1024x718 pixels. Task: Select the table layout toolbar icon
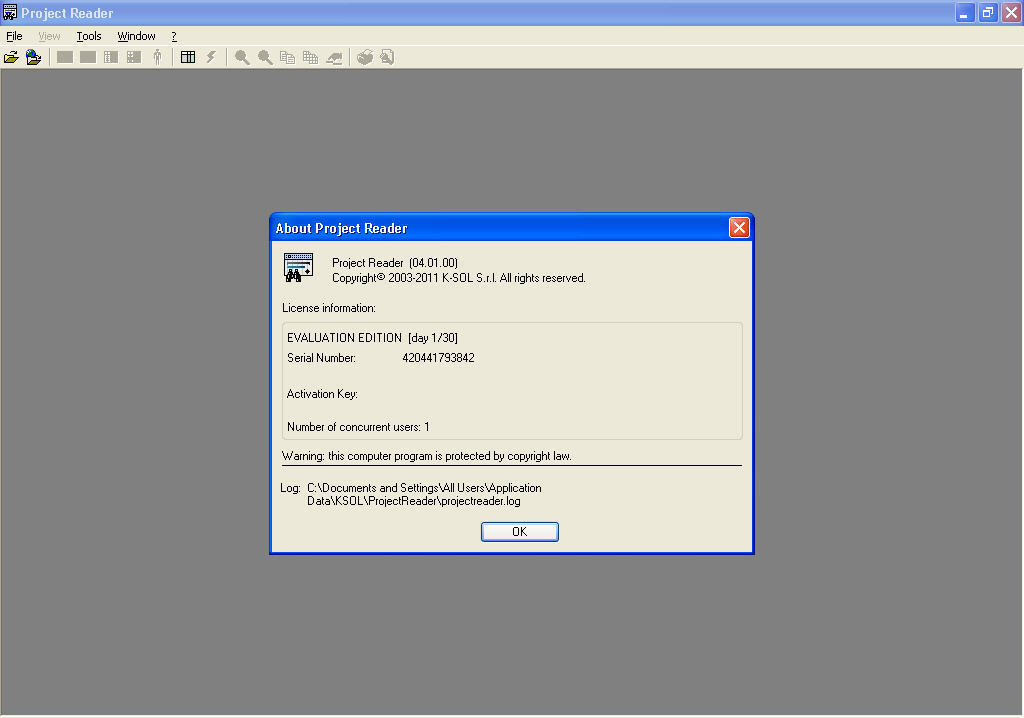[188, 57]
